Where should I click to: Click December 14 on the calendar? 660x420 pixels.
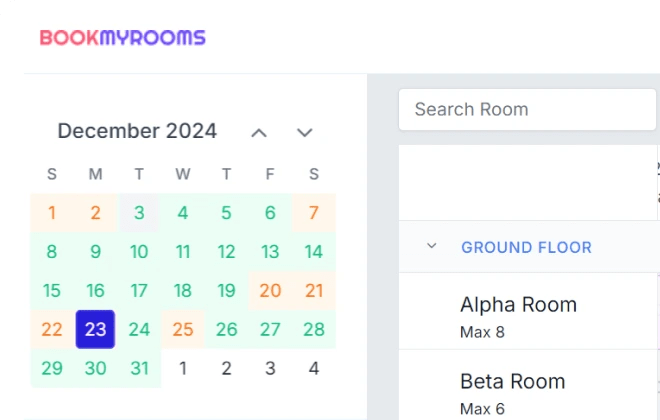314,252
